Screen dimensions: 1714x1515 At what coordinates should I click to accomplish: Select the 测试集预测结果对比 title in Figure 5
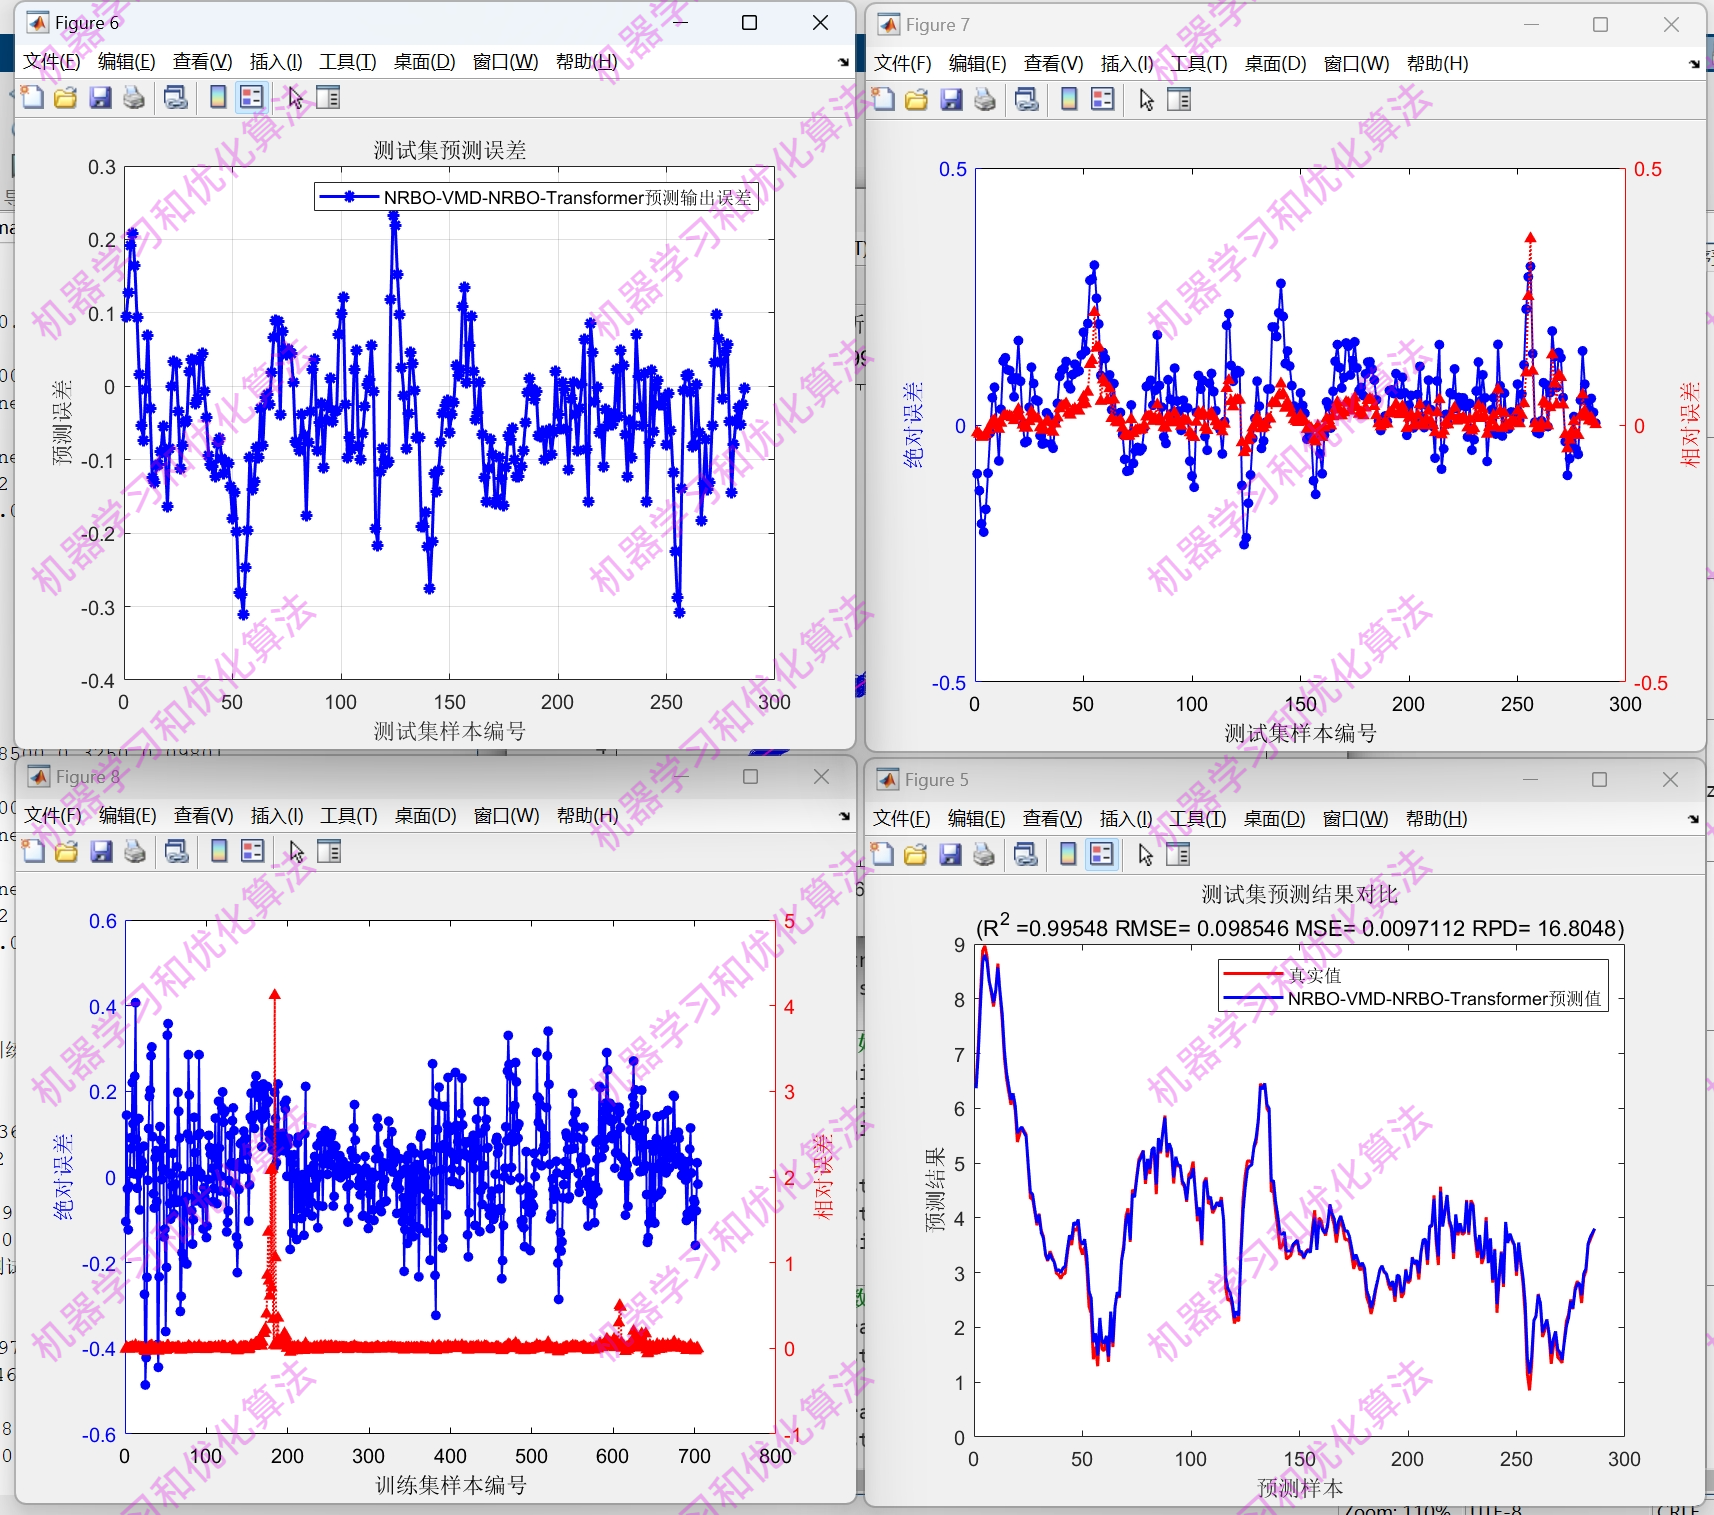click(x=1299, y=894)
